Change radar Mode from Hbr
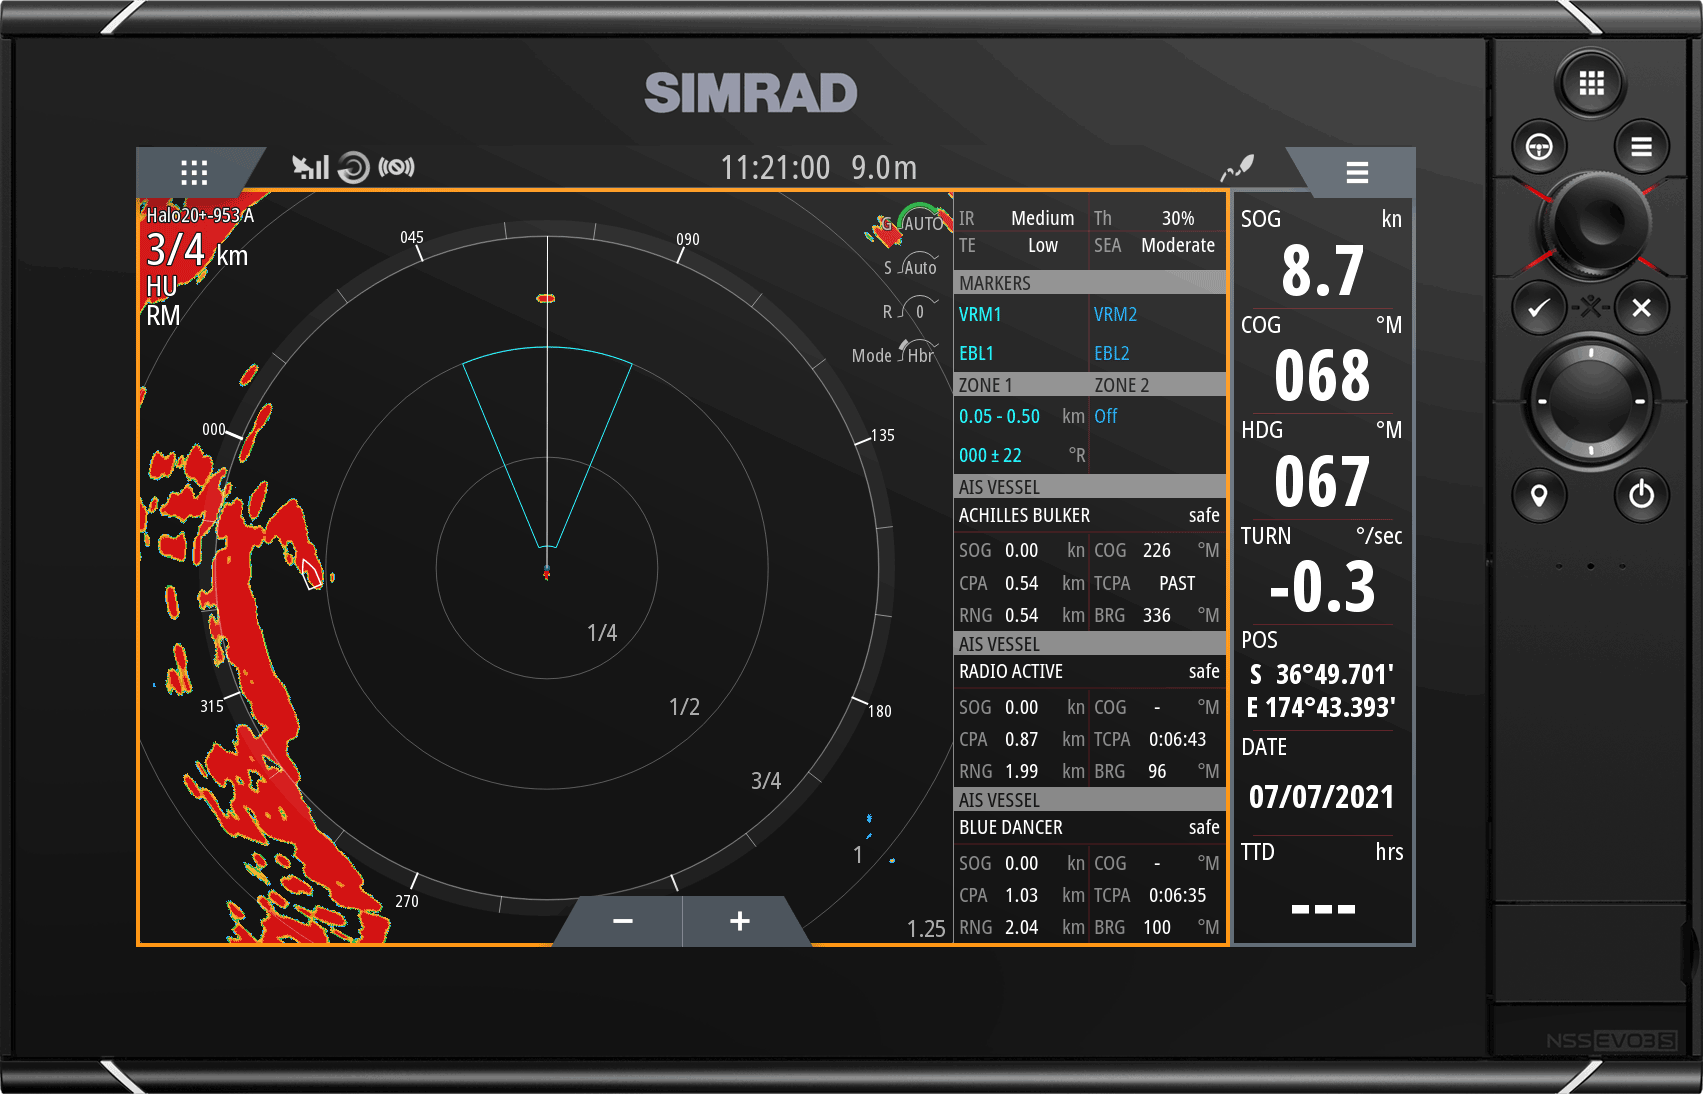 [894, 355]
